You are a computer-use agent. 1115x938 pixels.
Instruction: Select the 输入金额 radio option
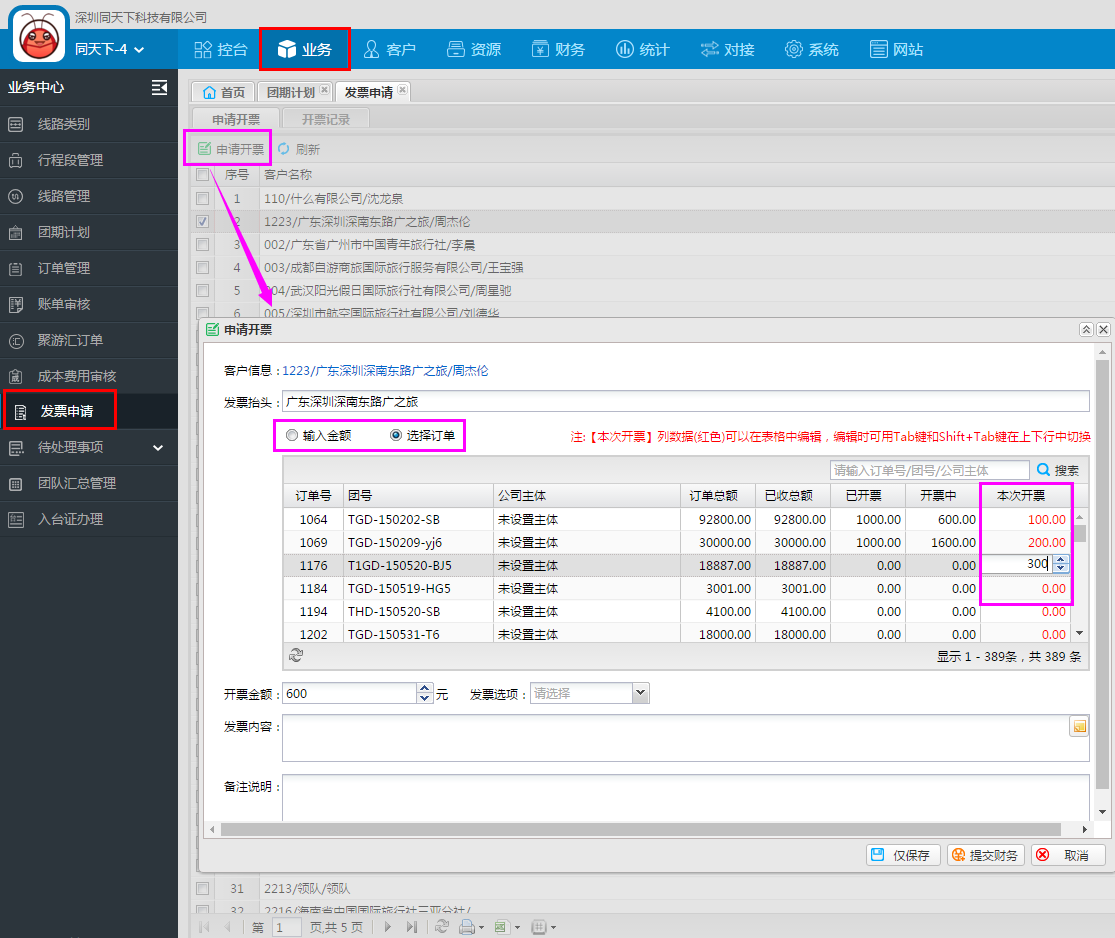292,435
